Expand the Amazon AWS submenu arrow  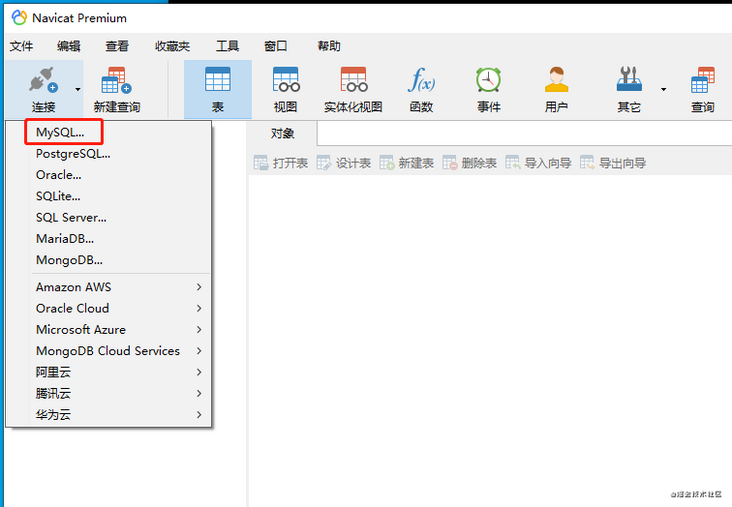click(199, 287)
